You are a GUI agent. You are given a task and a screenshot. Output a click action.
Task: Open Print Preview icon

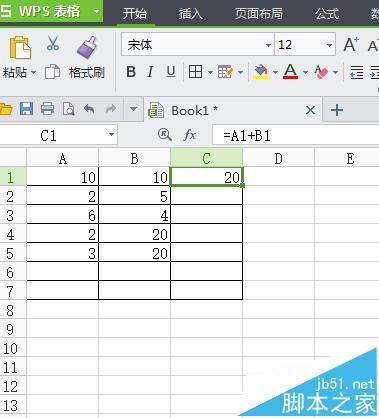[x=68, y=109]
